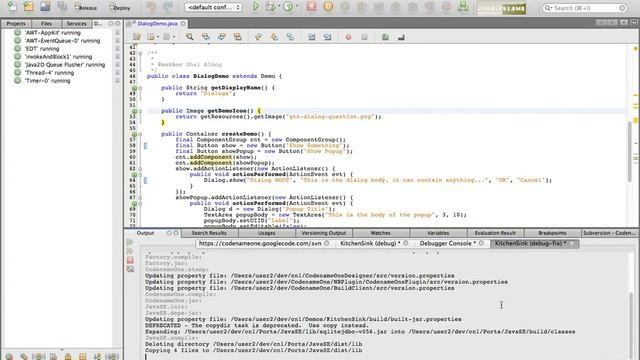
Task: Click the New Project toolbar icon
Action: (x=29, y=6)
